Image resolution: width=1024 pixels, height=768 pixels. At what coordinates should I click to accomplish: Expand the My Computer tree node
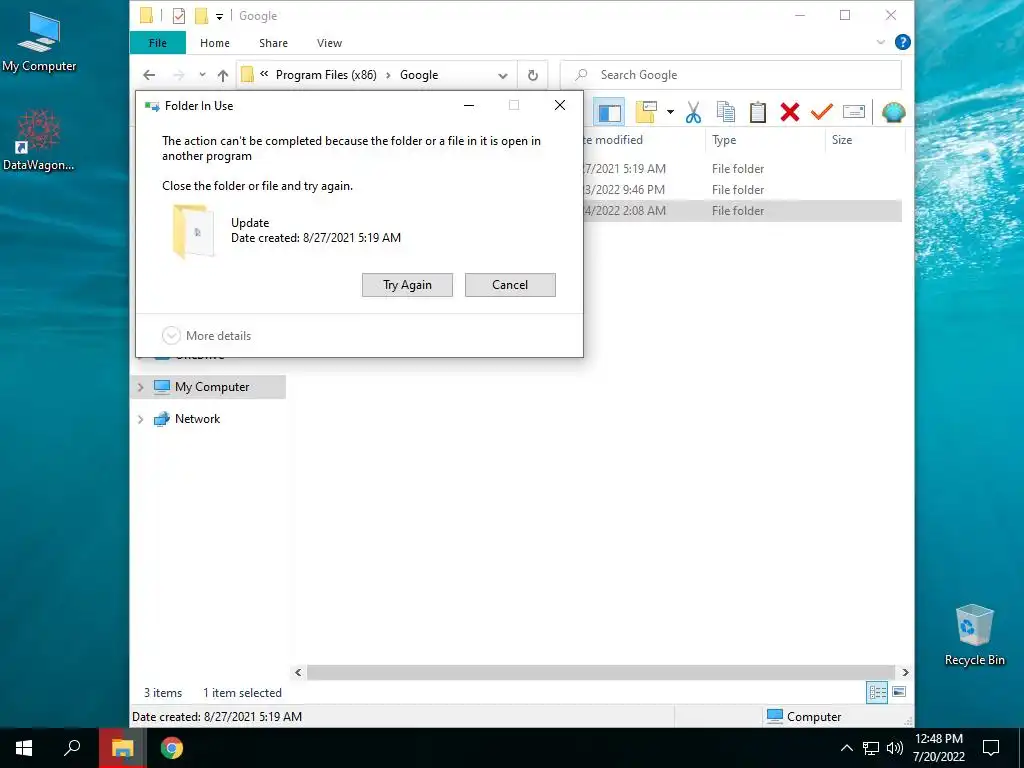[140, 387]
